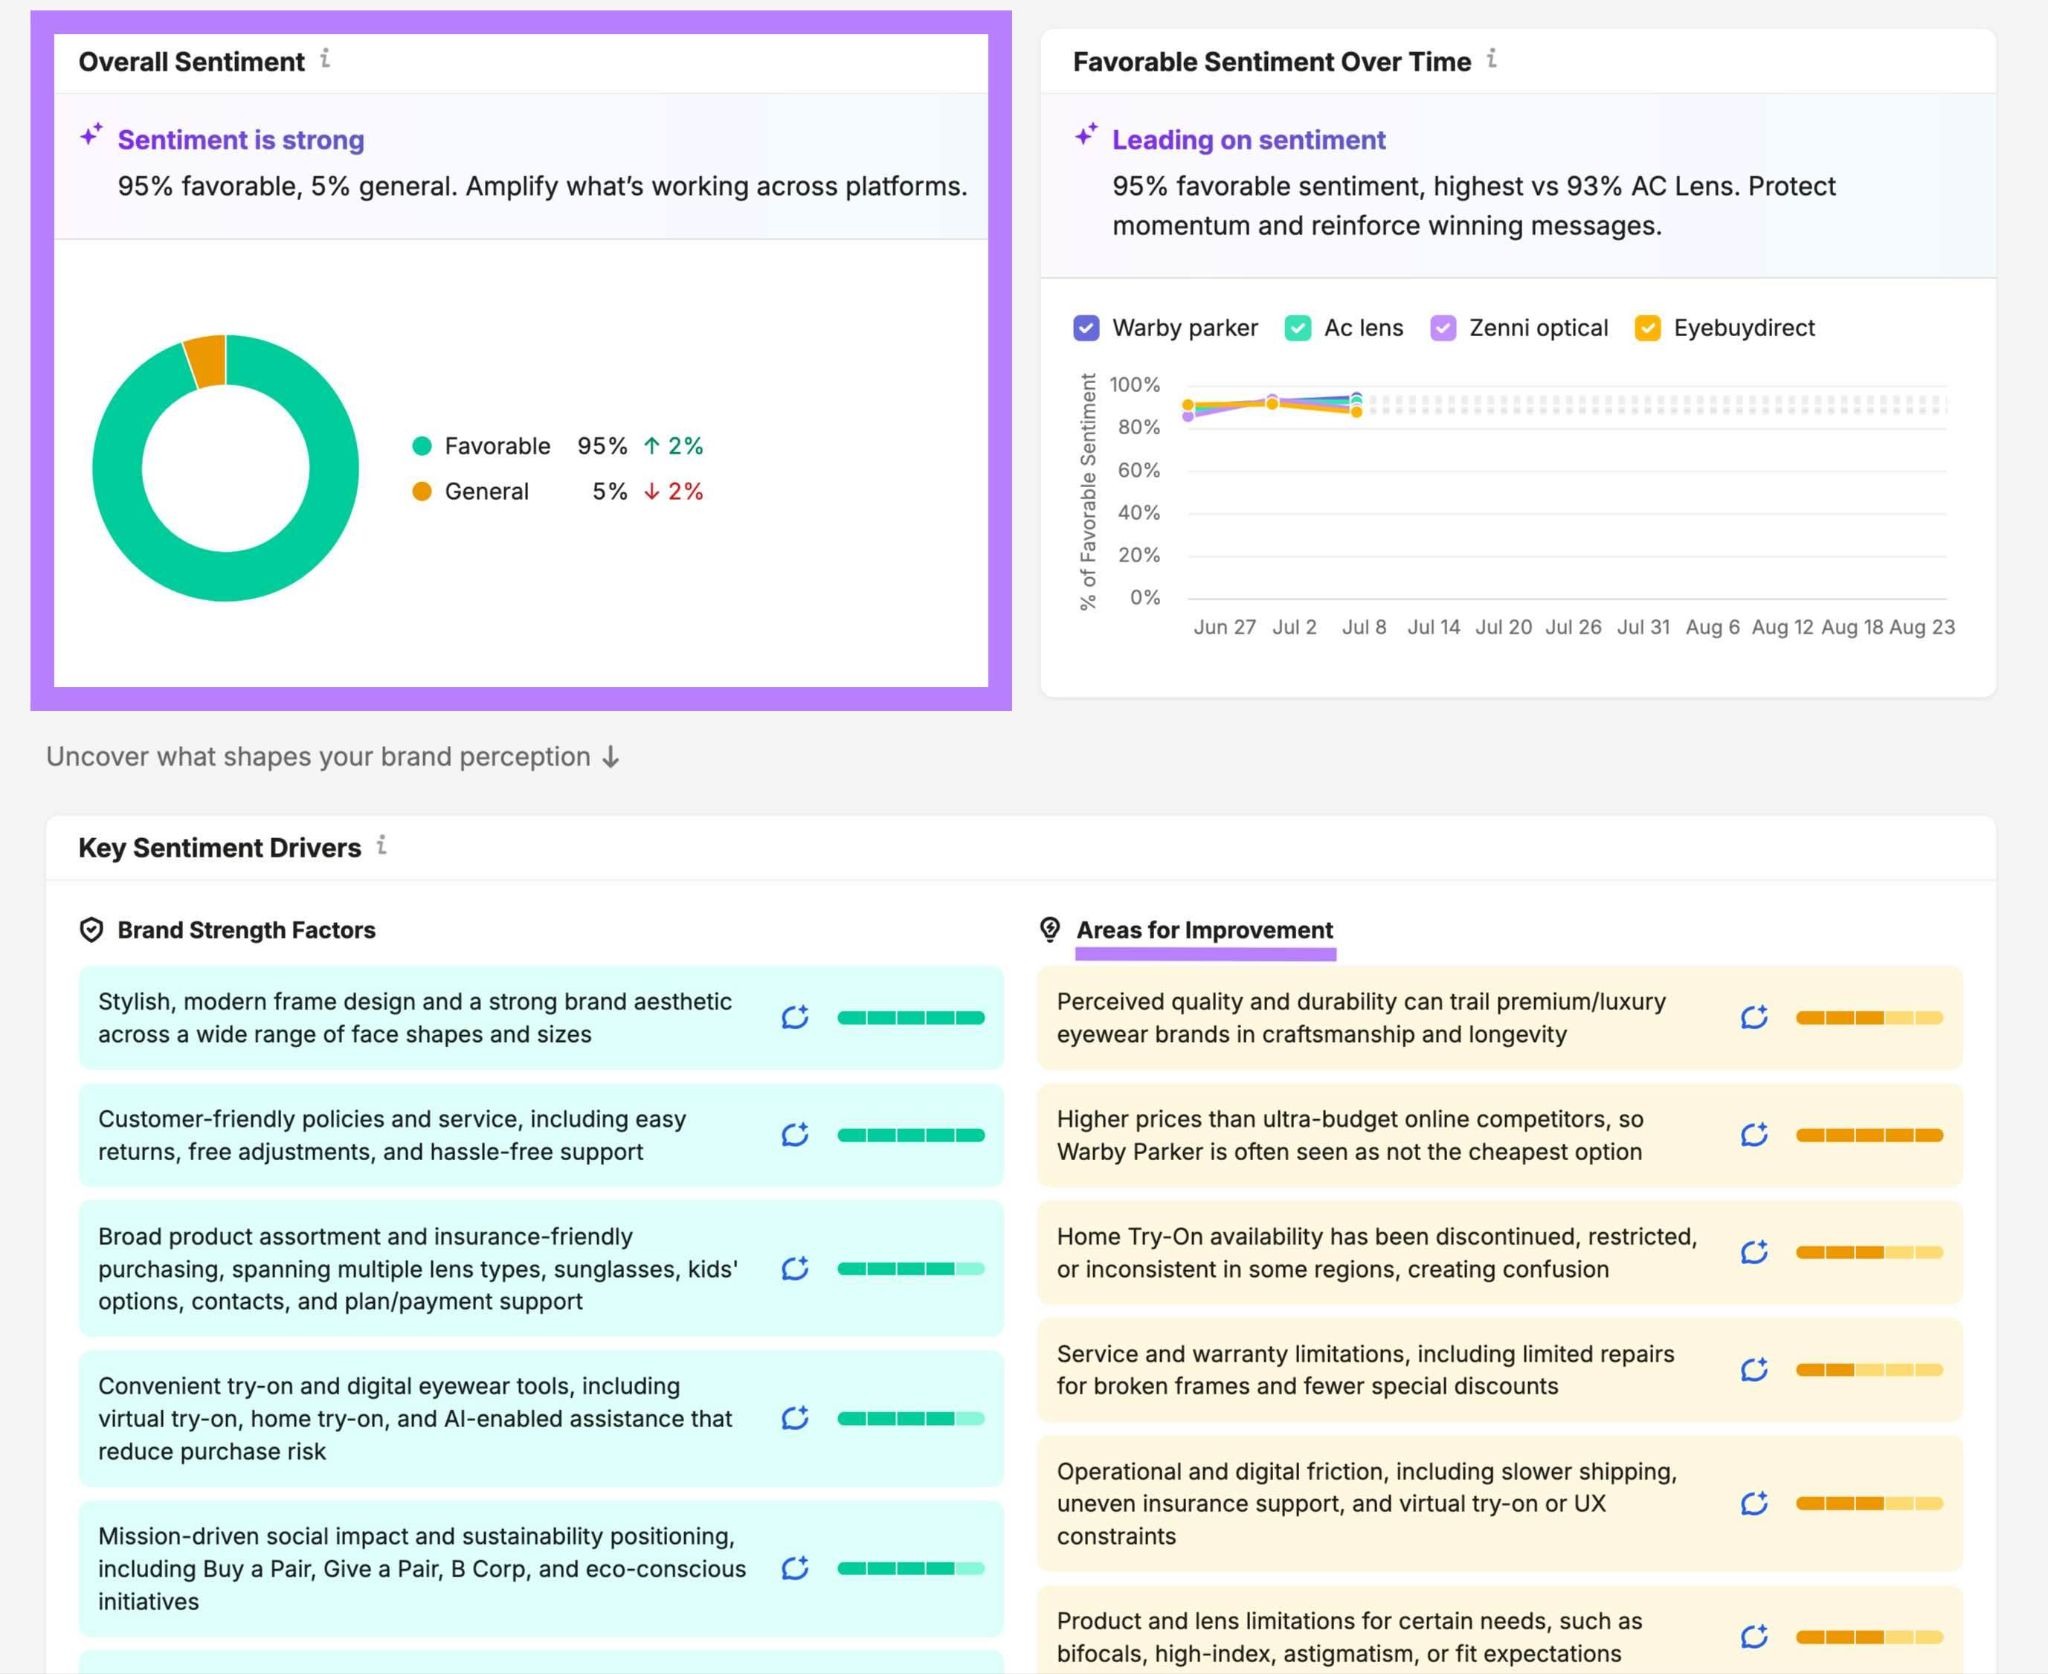Toggle the Eyebuydirect legend checkbox
2048x1674 pixels.
coord(1648,328)
